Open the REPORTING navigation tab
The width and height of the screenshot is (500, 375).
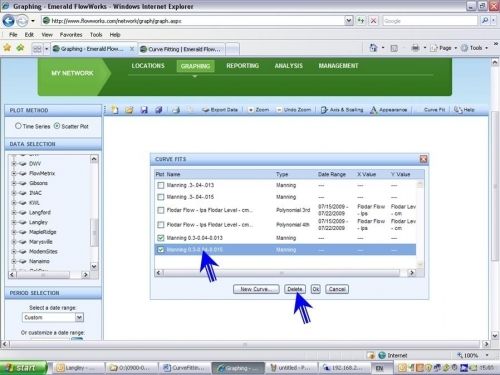point(242,66)
